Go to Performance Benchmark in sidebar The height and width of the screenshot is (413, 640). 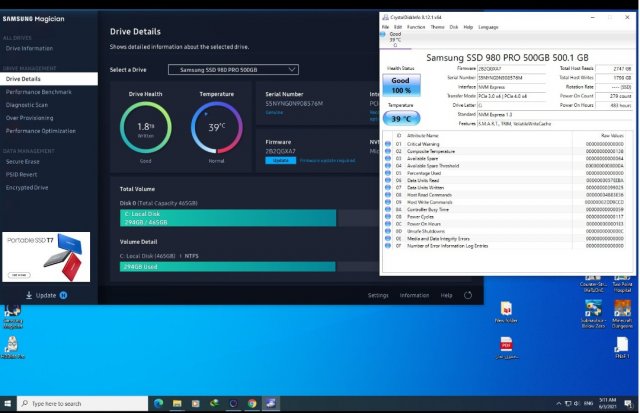[x=40, y=91]
